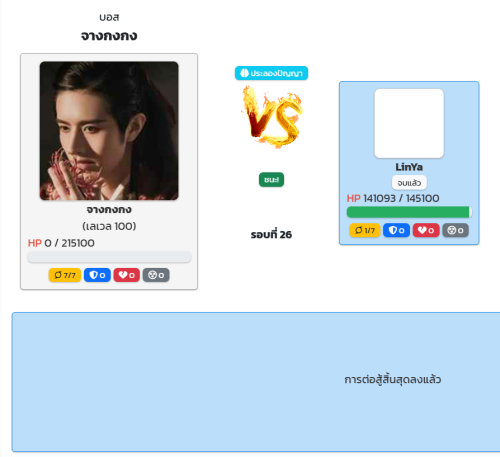Click LinYa's red broken-heart badge
This screenshot has width=500, height=457.
tap(426, 230)
